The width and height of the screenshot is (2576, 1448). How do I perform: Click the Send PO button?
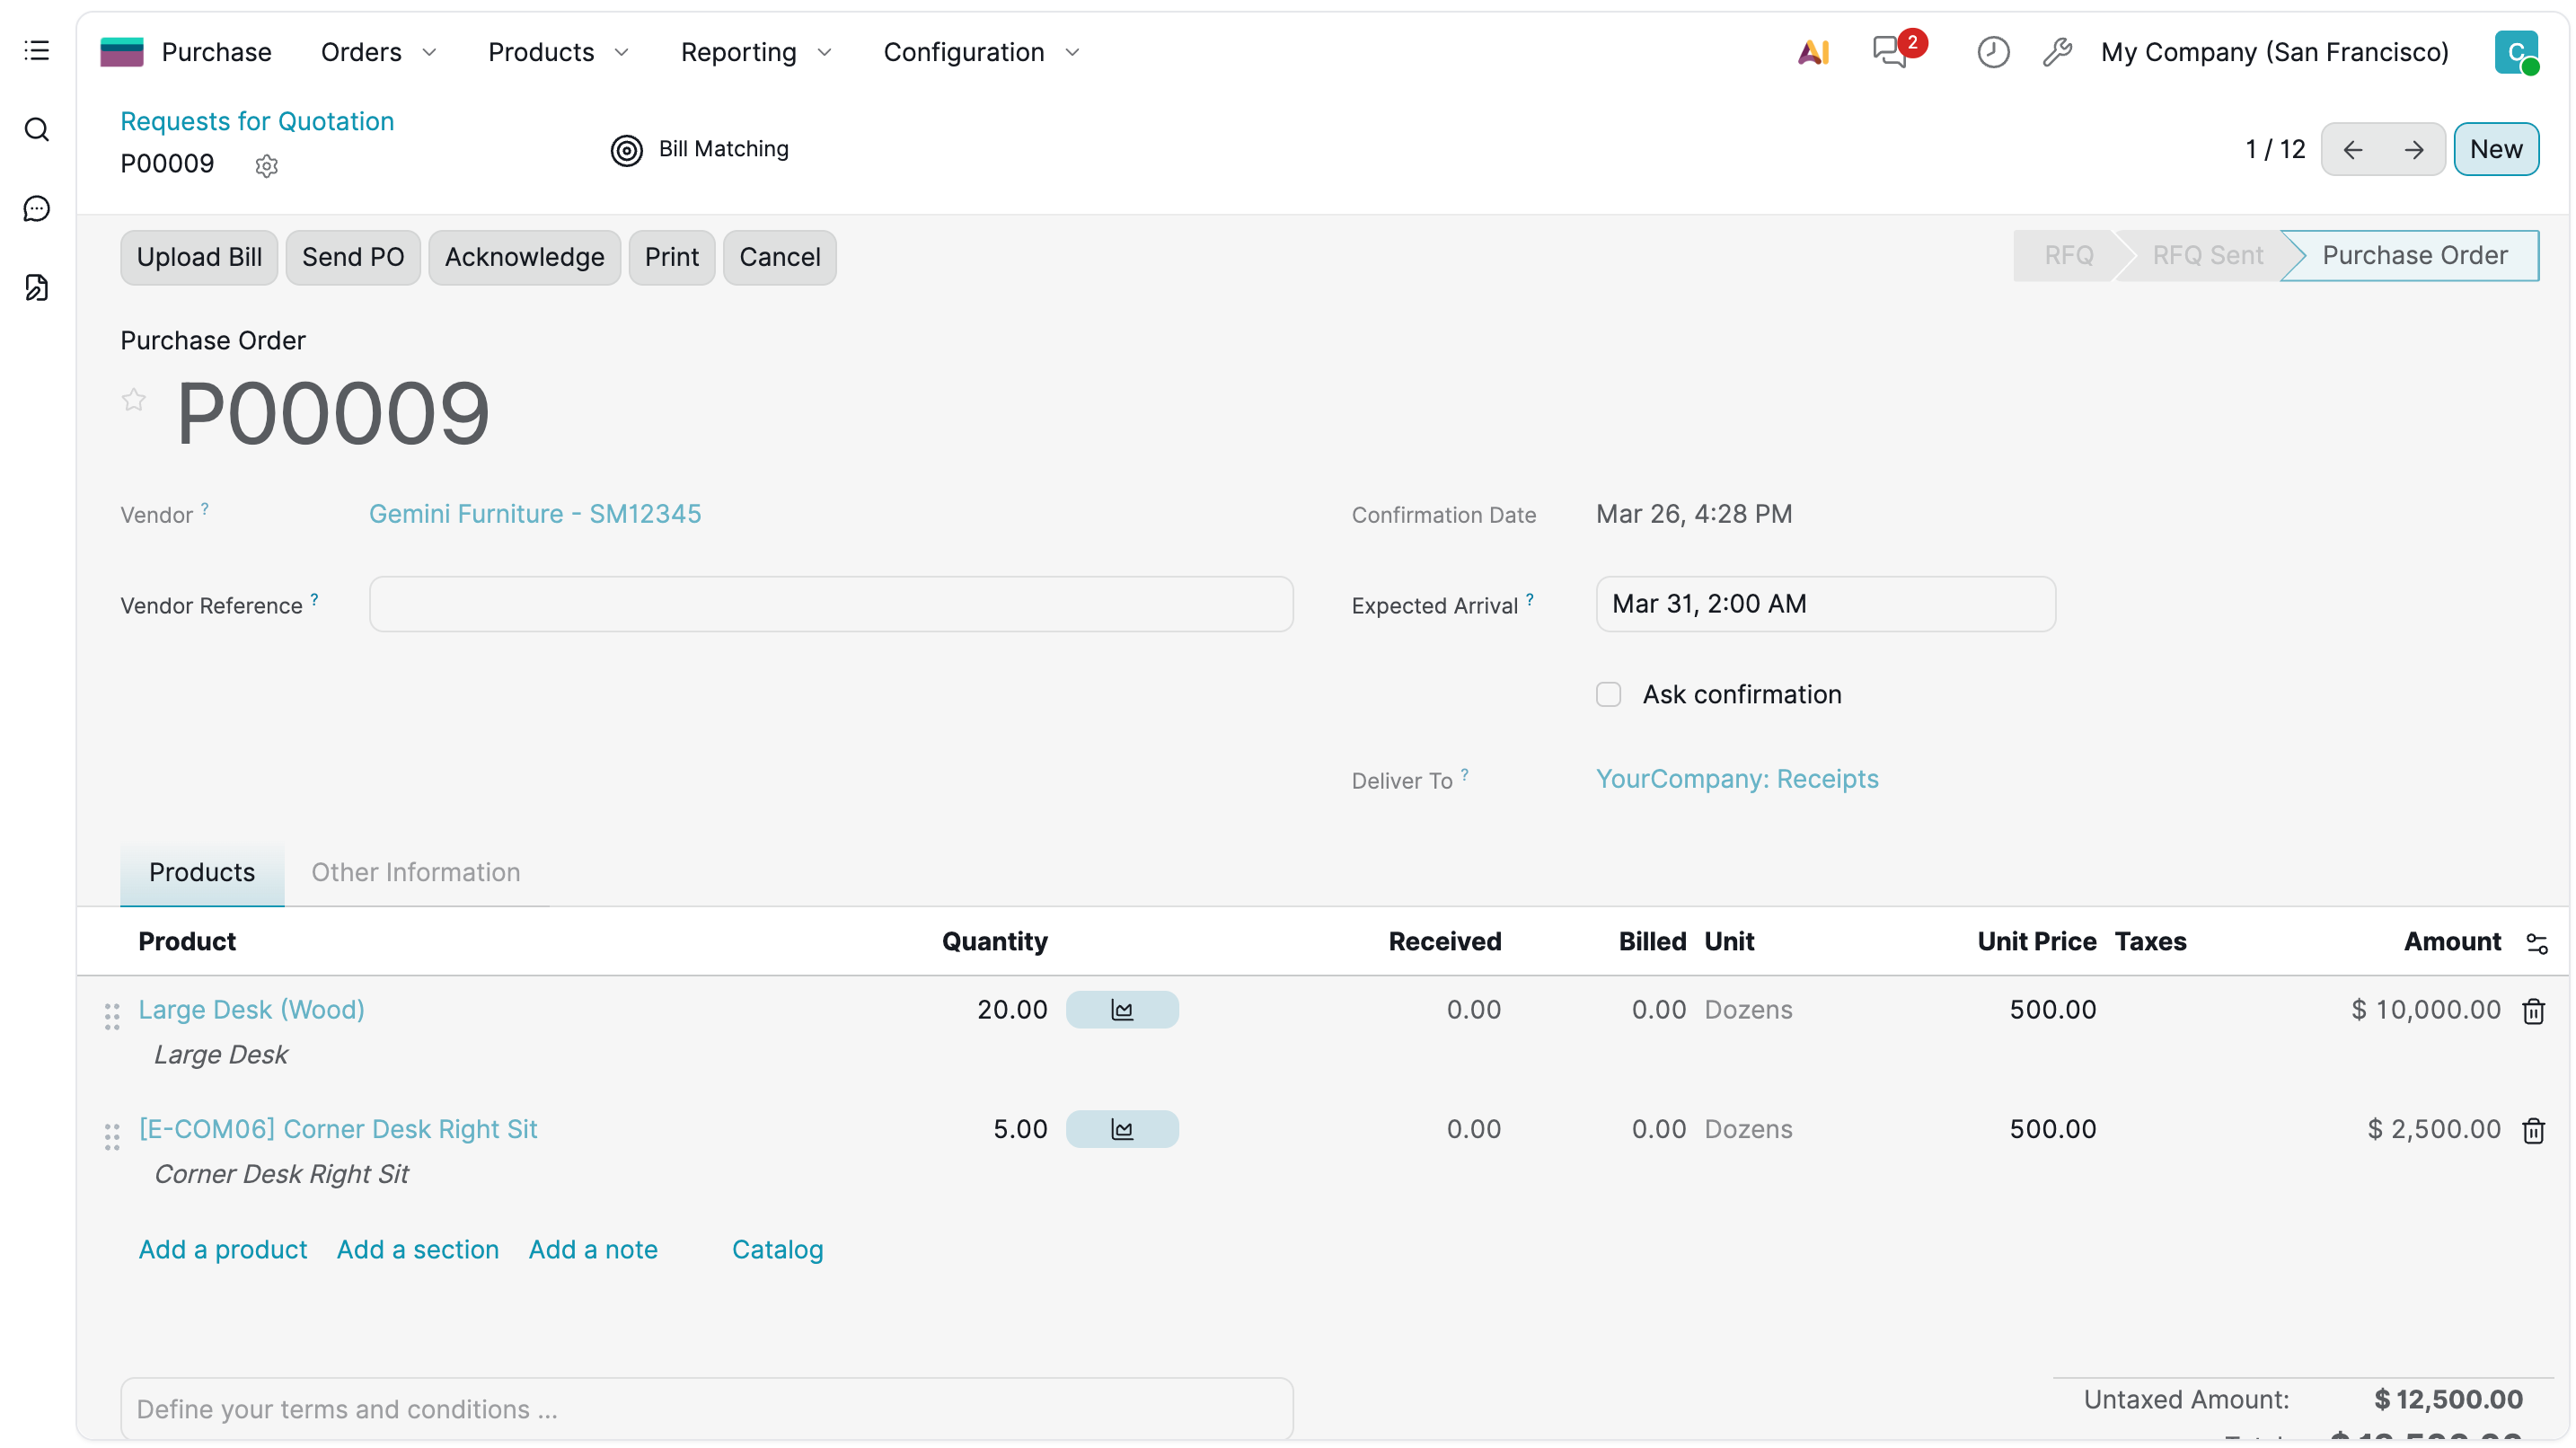point(352,257)
